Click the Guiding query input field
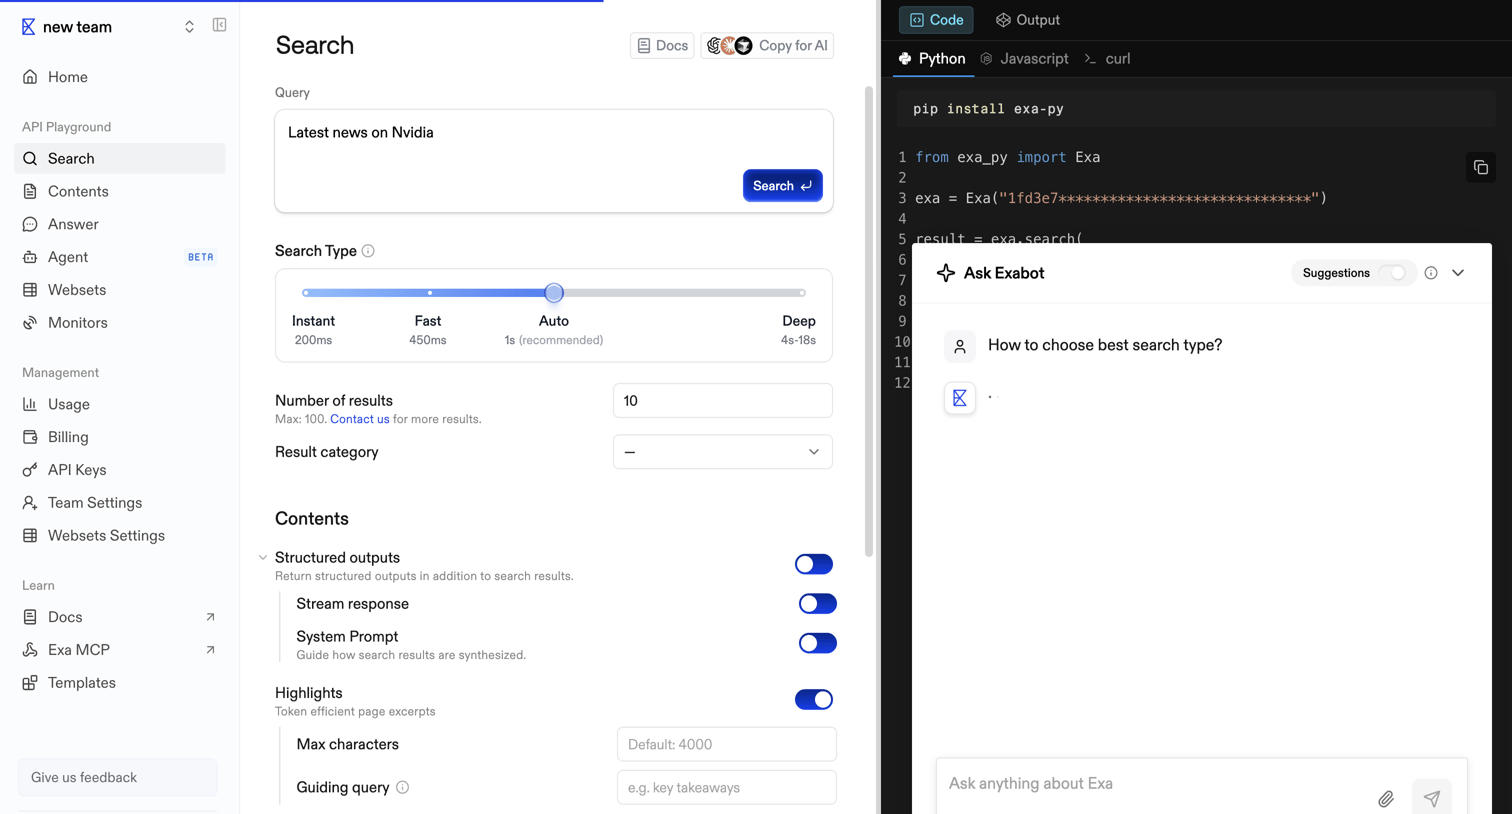1512x814 pixels. (x=727, y=787)
